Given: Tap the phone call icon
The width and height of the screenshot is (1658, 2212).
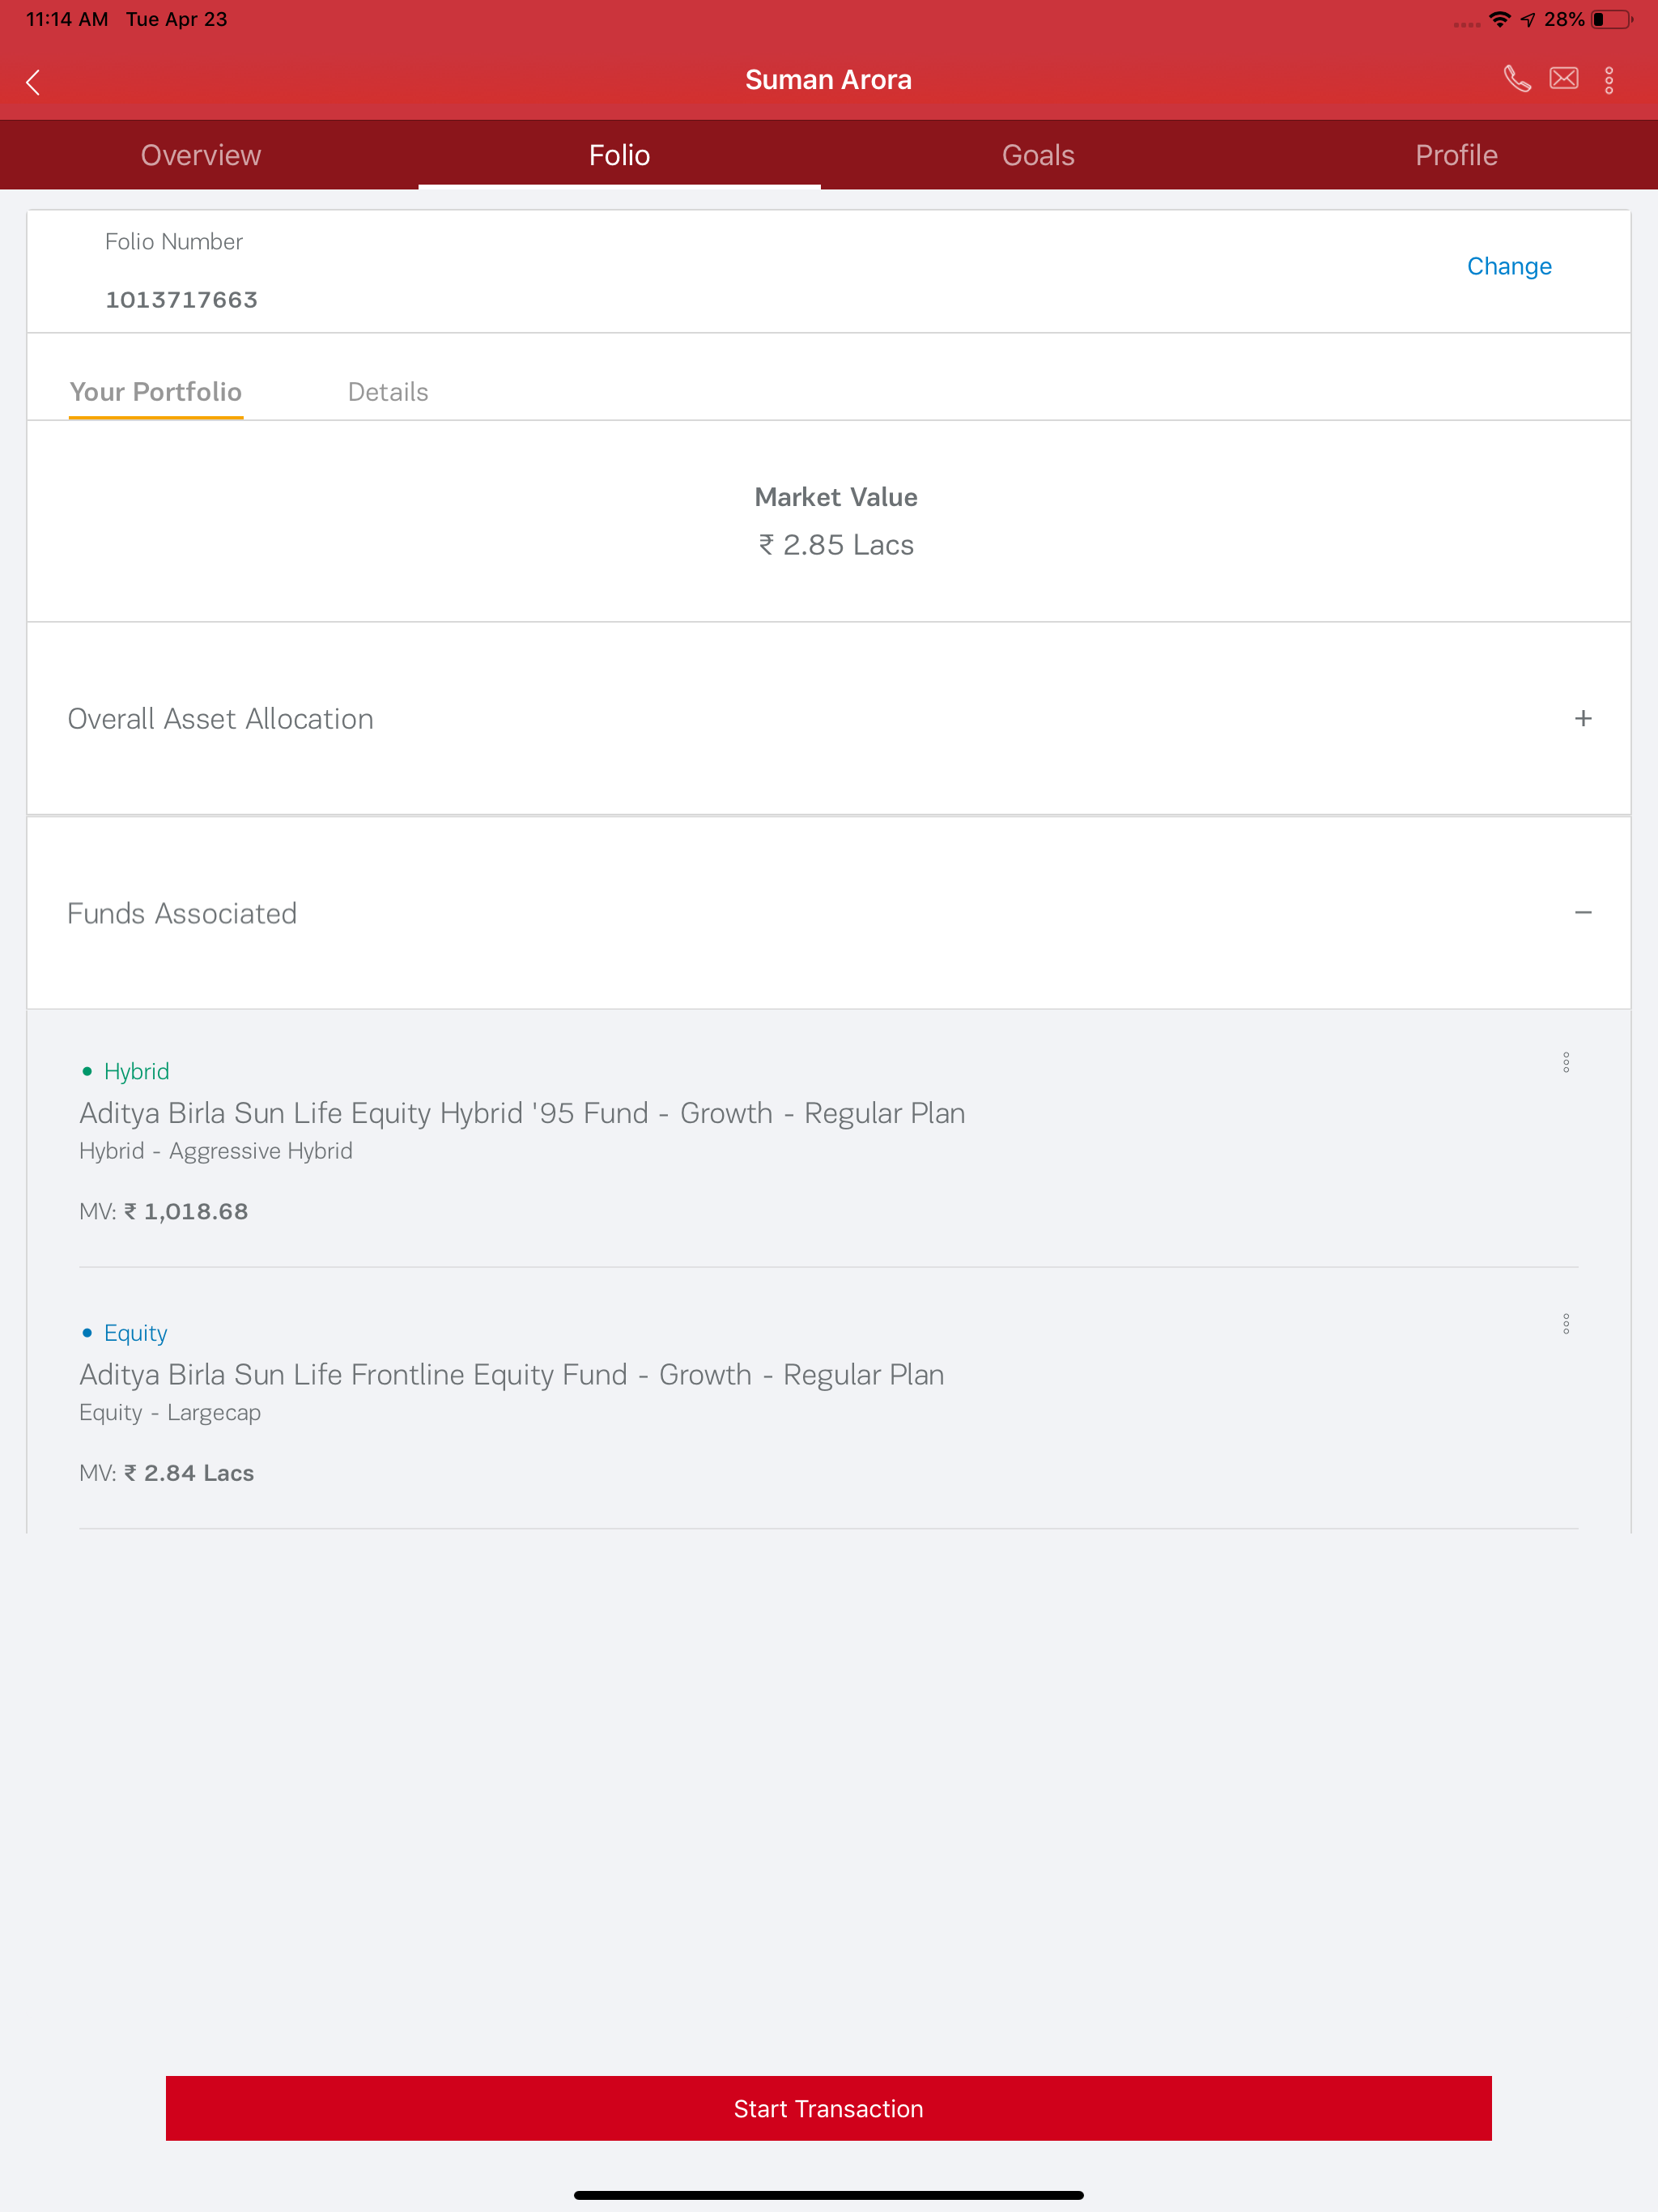Looking at the screenshot, I should click(1517, 79).
